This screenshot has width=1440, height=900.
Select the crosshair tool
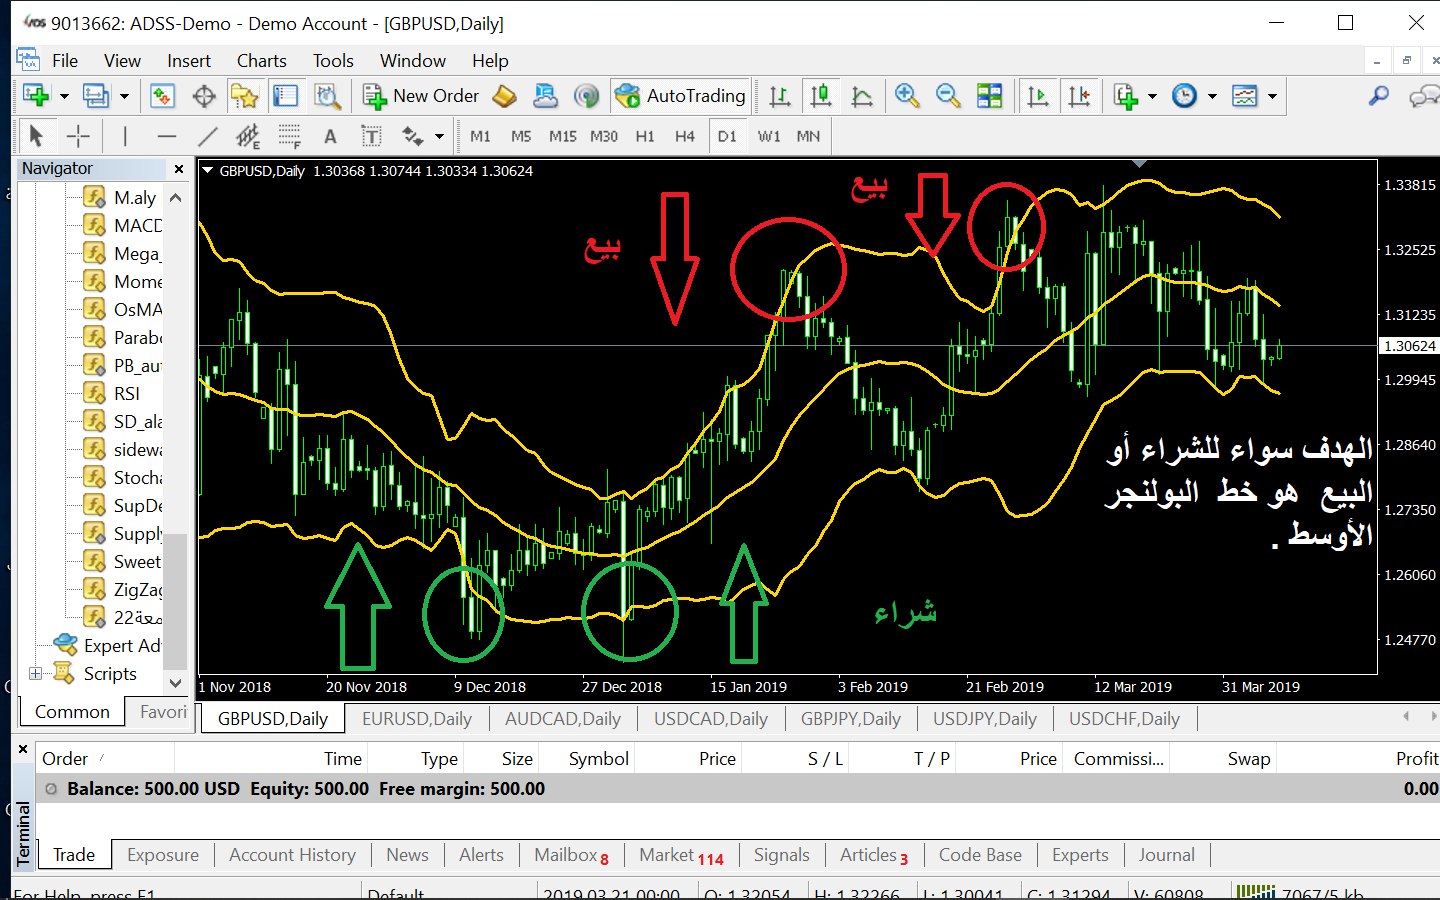(x=78, y=136)
